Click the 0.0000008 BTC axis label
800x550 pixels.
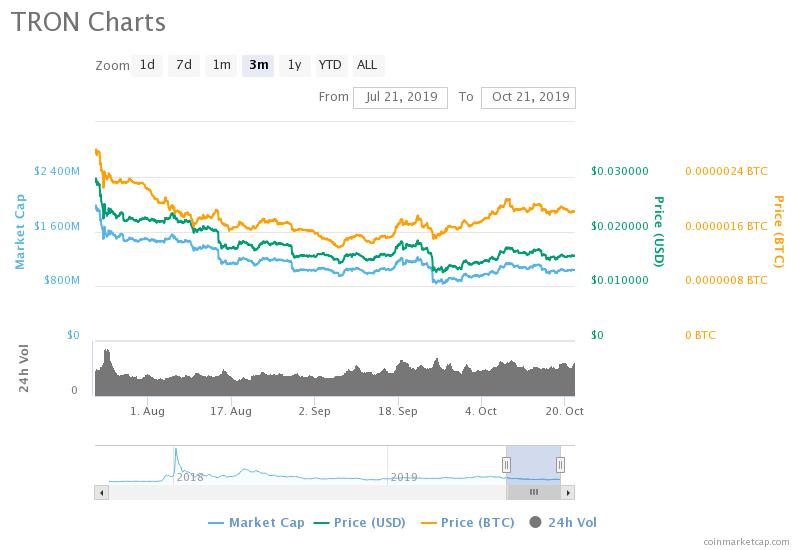(x=726, y=280)
